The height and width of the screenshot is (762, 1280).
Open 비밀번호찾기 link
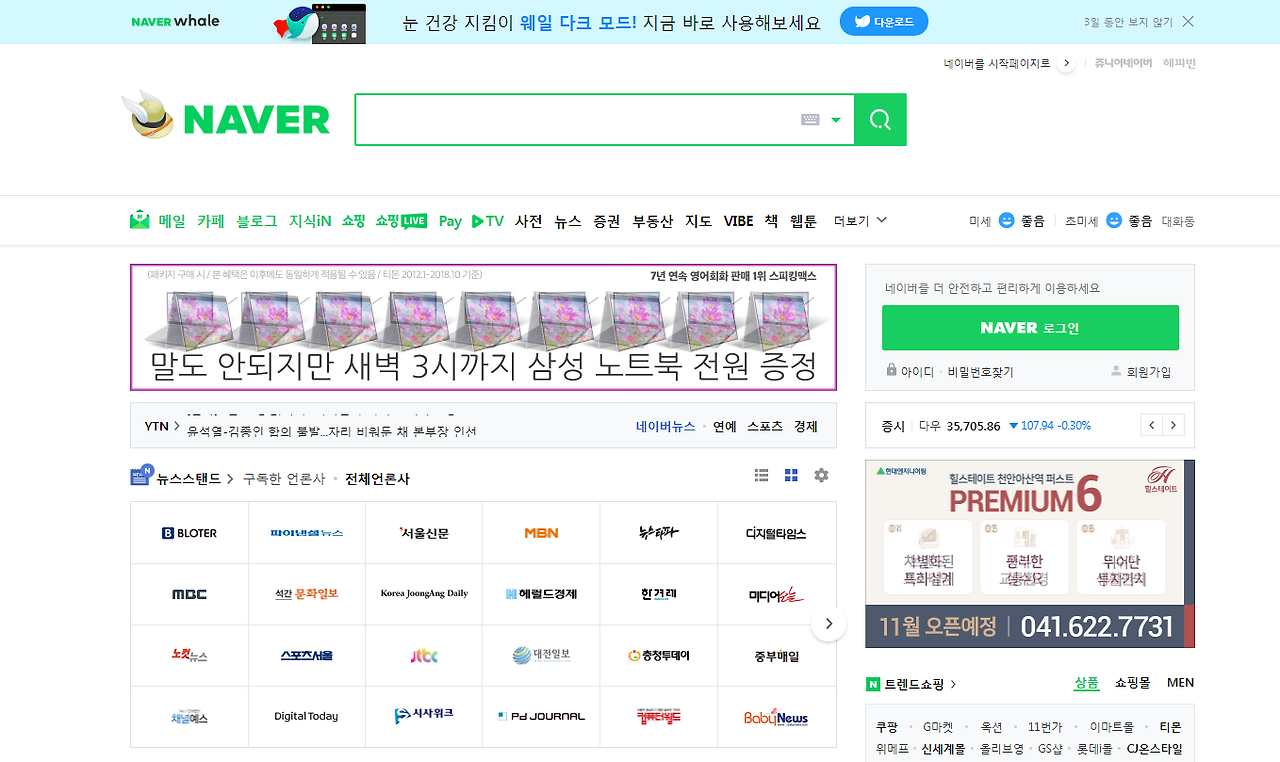pyautogui.click(x=980, y=371)
